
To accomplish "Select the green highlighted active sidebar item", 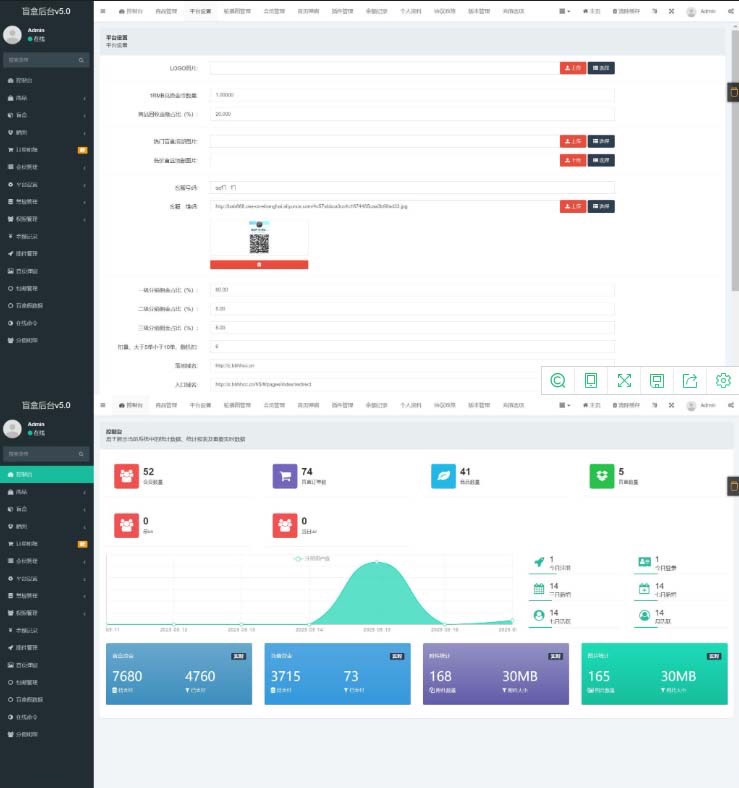I will (47, 474).
